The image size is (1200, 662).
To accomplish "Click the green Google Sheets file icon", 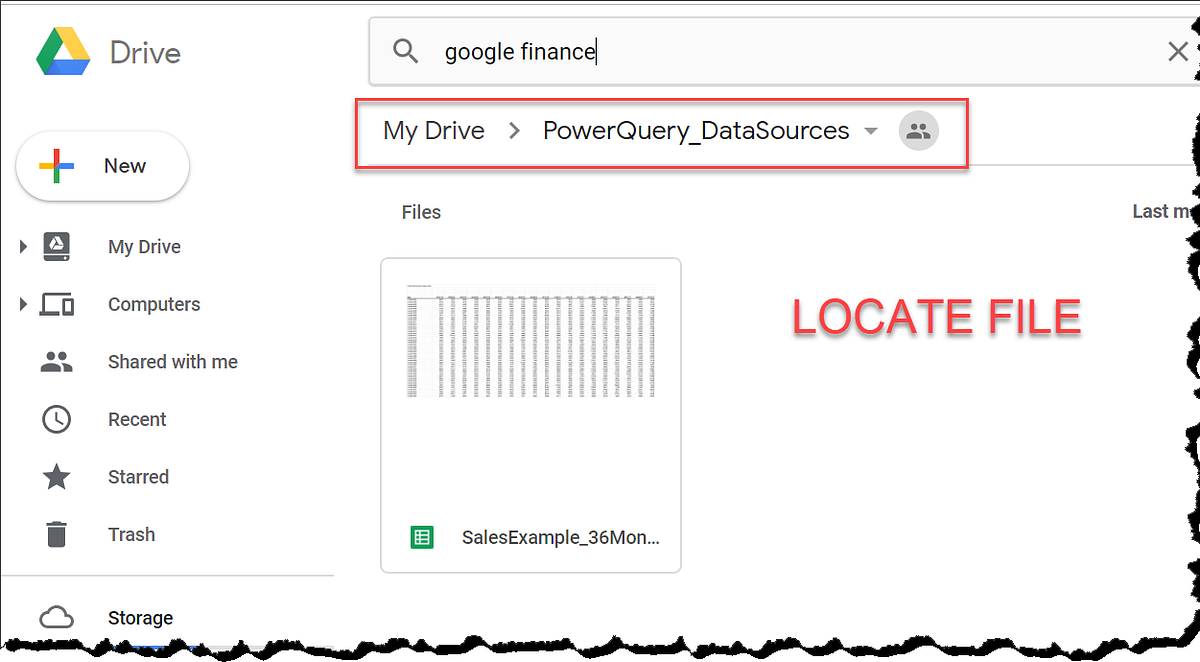I will pos(422,537).
